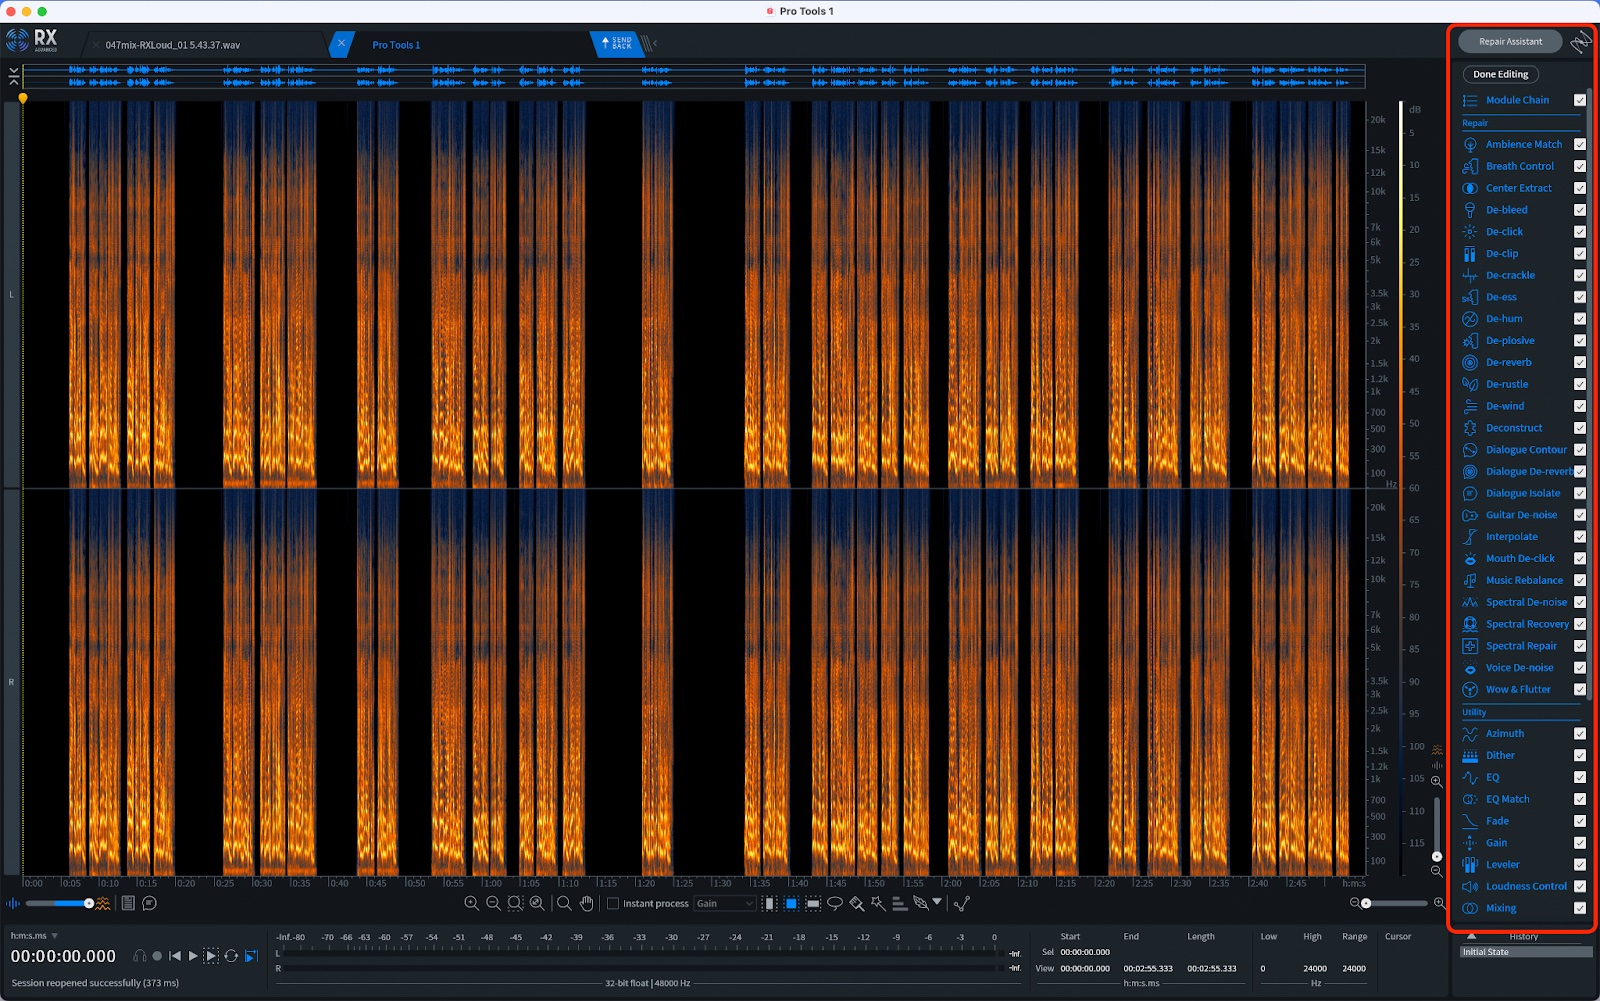This screenshot has height=1001, width=1600.
Task: Open the brush tool options arrow
Action: (937, 902)
